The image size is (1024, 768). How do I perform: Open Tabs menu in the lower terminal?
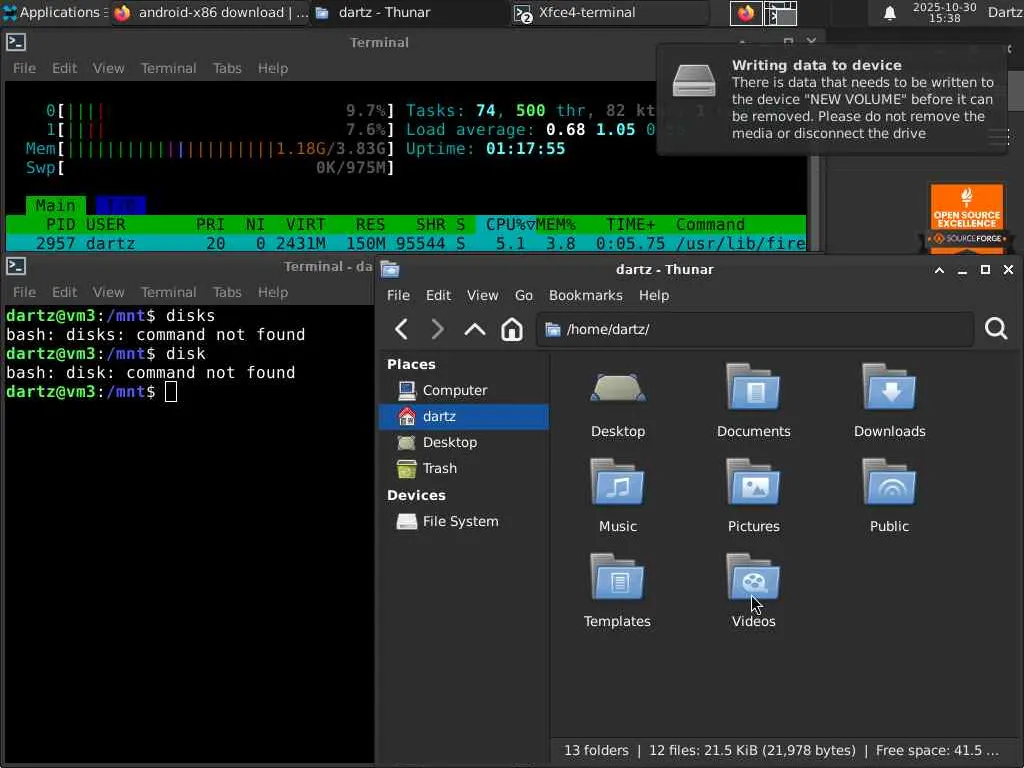[227, 292]
